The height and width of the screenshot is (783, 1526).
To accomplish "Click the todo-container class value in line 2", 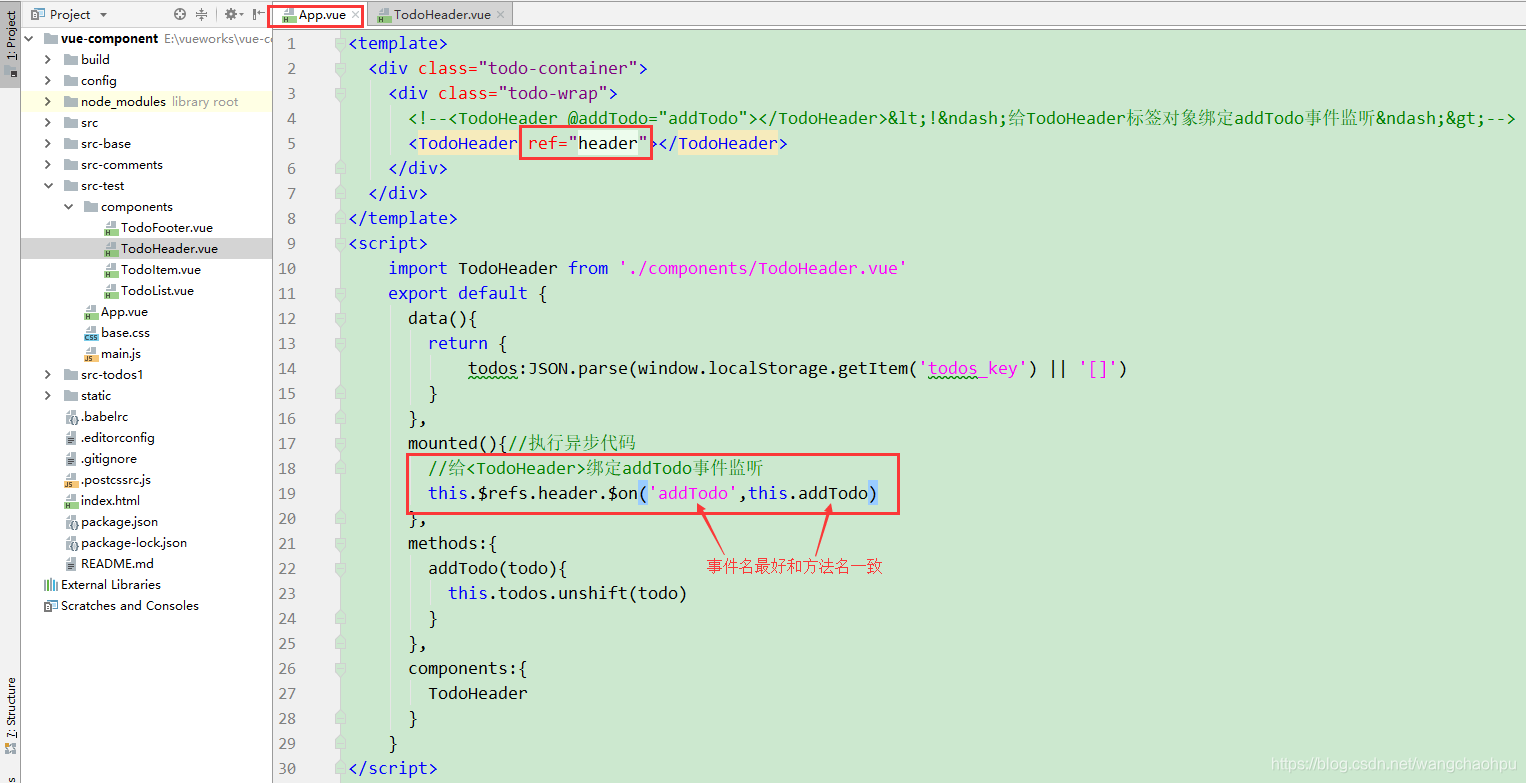I will pos(558,68).
